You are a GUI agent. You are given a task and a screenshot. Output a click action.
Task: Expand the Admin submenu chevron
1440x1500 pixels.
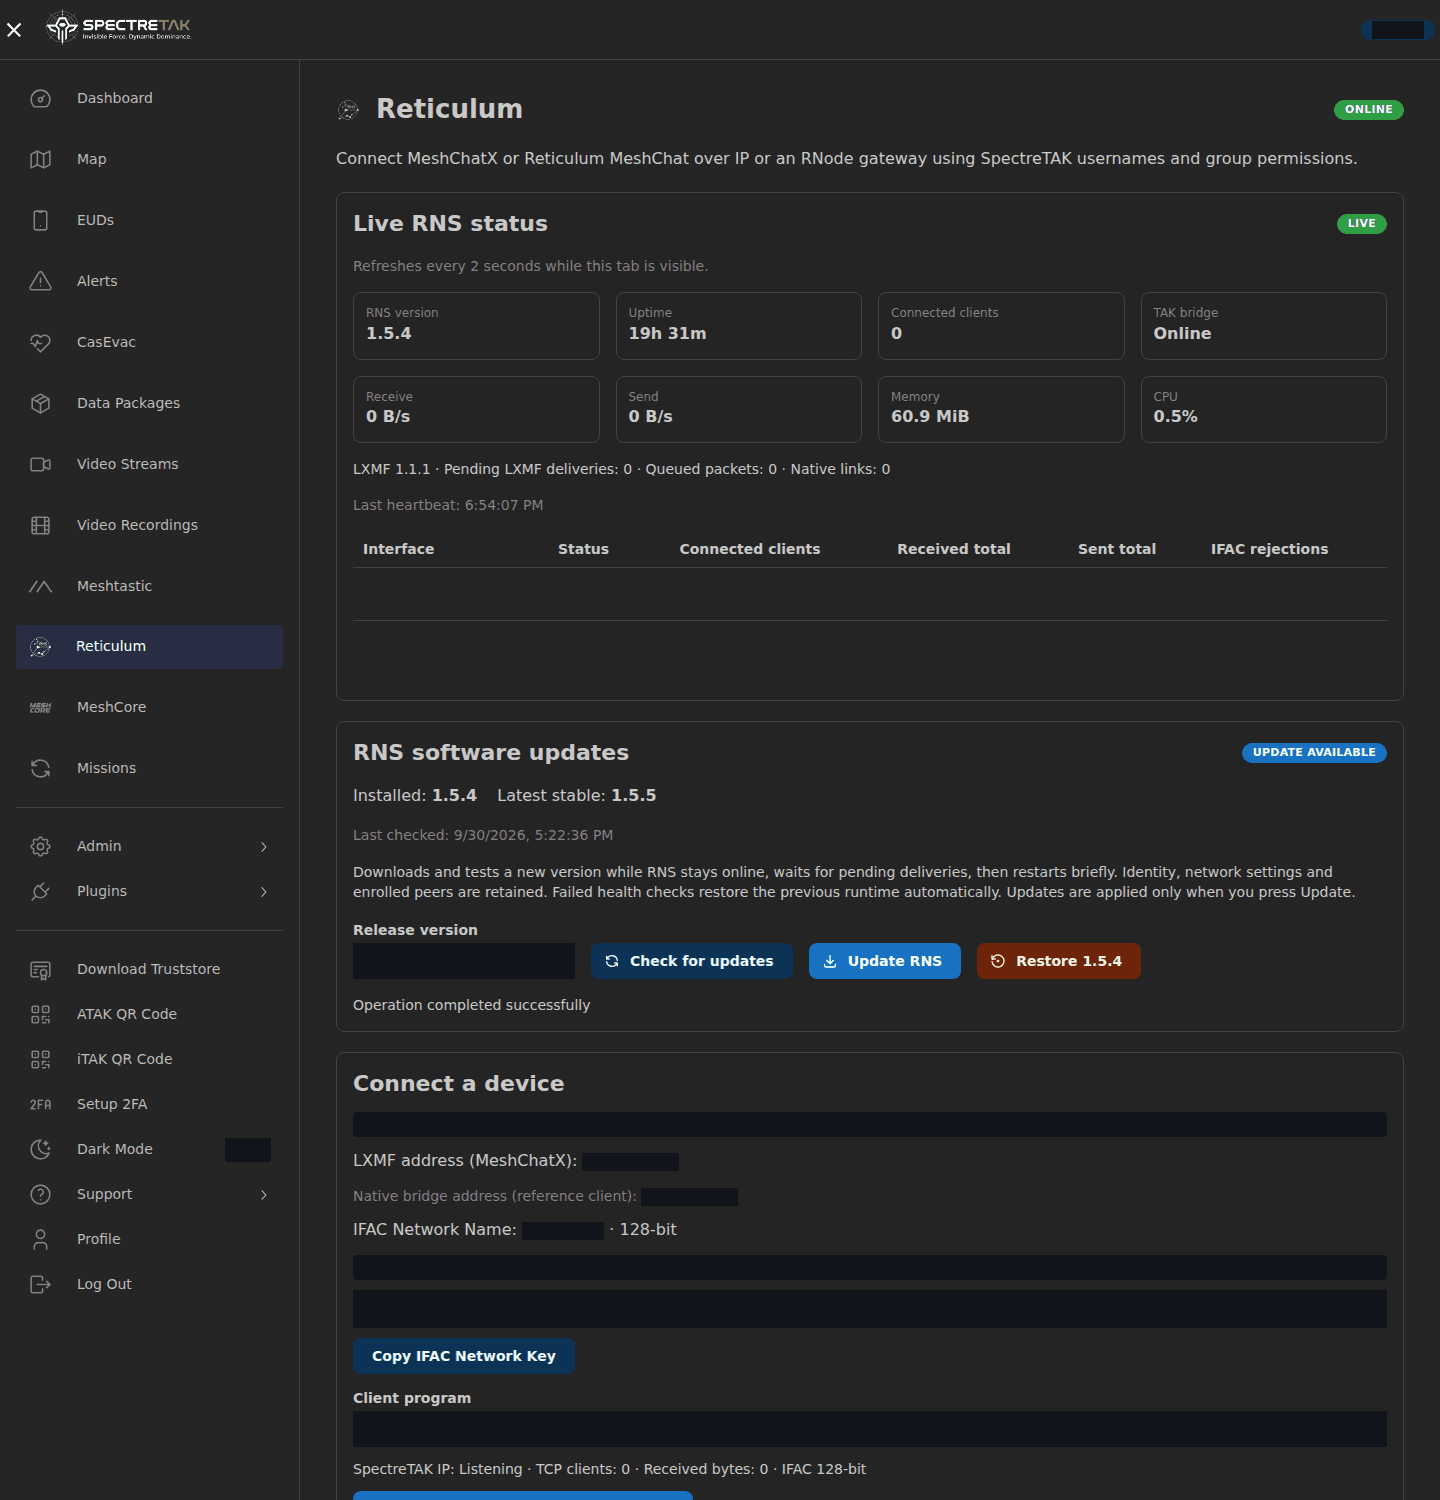point(264,846)
